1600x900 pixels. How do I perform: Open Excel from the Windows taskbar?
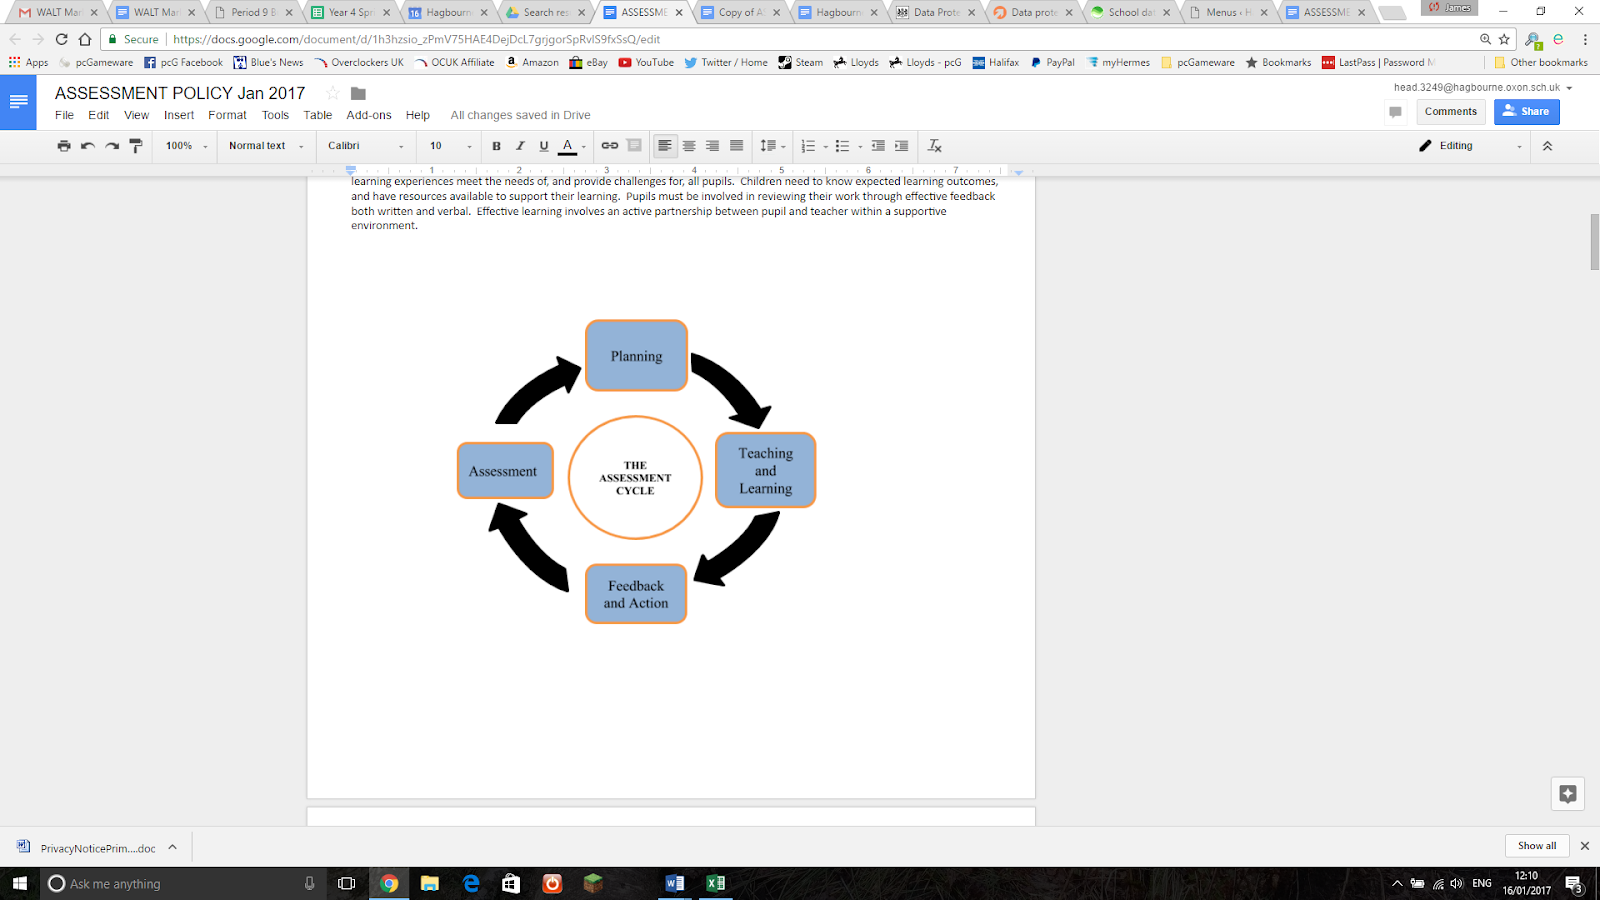point(715,883)
